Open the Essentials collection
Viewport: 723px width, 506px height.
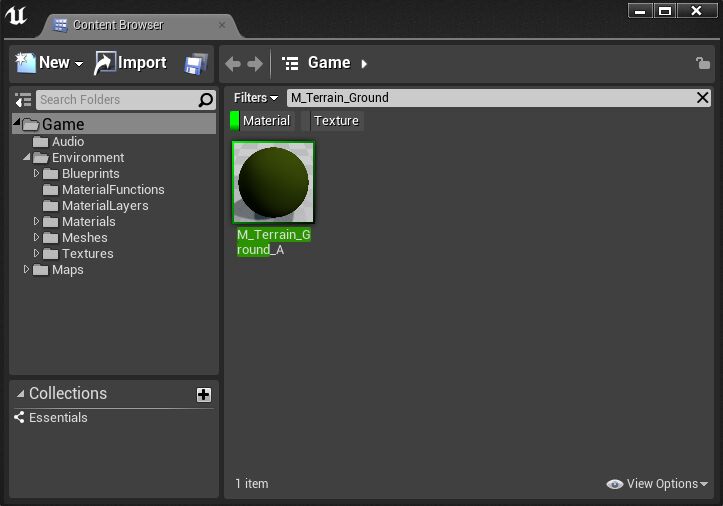[x=58, y=417]
